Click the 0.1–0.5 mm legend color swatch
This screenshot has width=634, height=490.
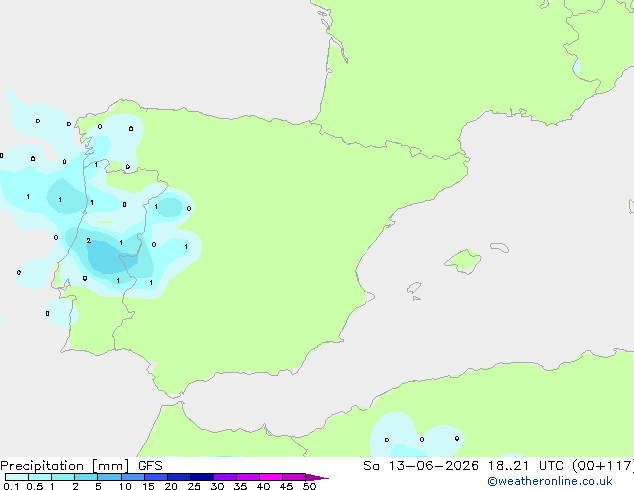point(17,477)
